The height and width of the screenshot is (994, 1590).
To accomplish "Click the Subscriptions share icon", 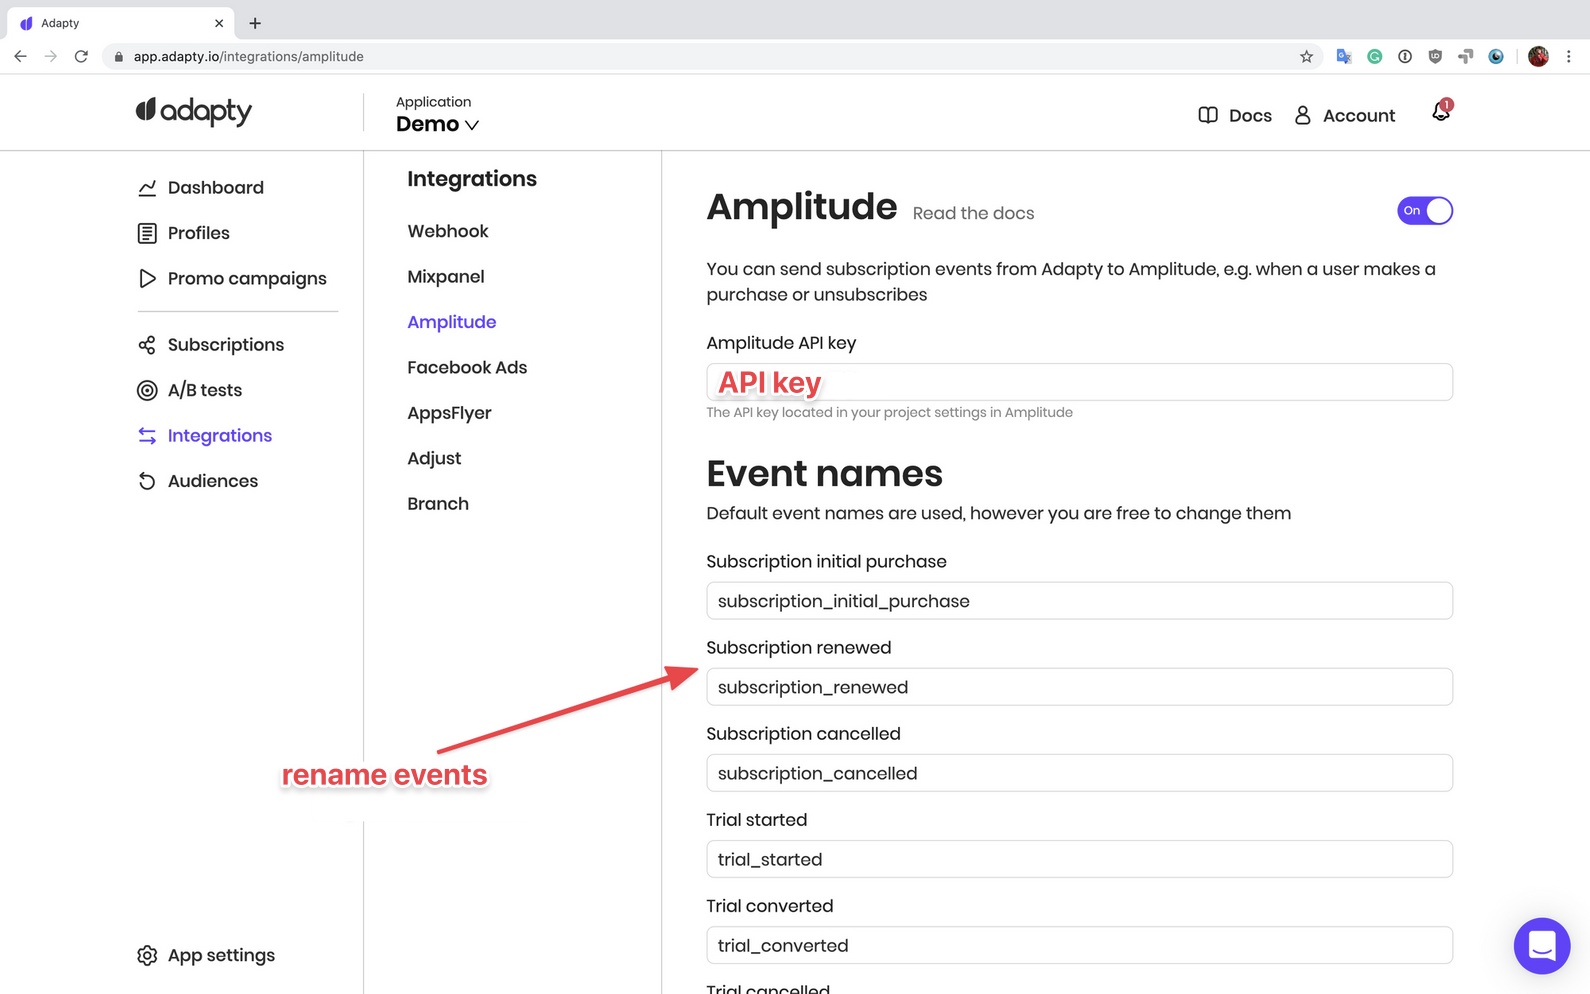I will (147, 345).
